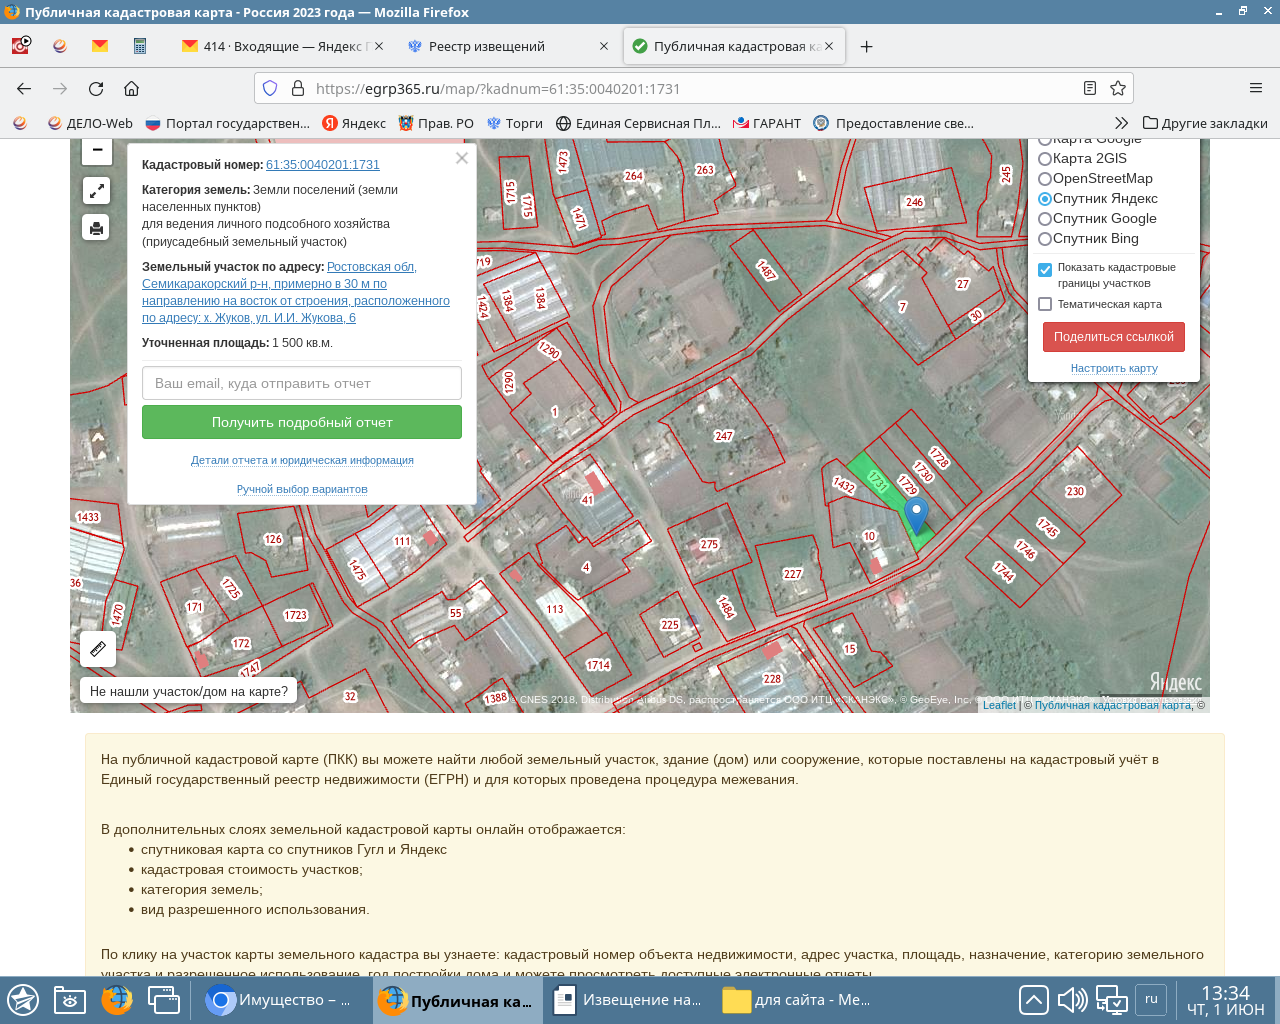This screenshot has height=1024, width=1280.
Task: Zoom out using the minus control
Action: coord(96,150)
